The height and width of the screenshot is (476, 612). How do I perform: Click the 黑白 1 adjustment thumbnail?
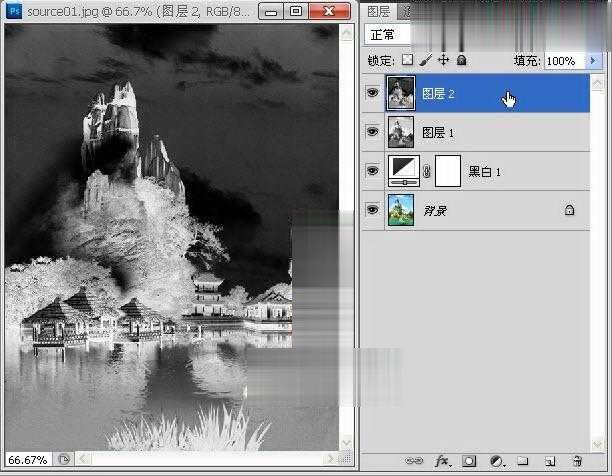404,171
